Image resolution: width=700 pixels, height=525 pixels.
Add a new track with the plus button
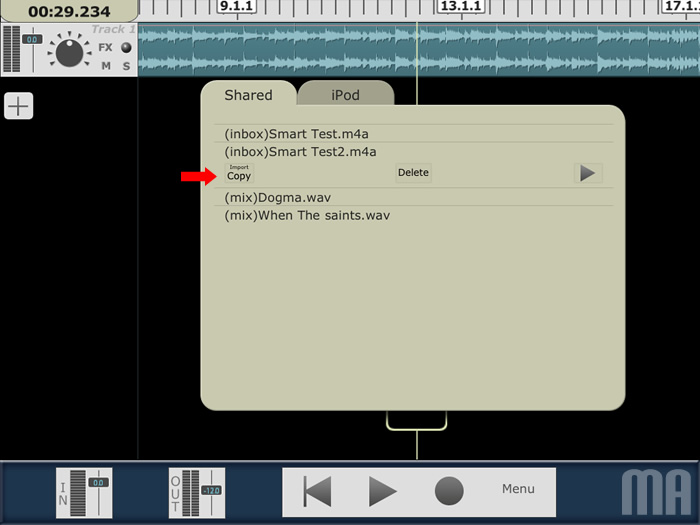(18, 106)
